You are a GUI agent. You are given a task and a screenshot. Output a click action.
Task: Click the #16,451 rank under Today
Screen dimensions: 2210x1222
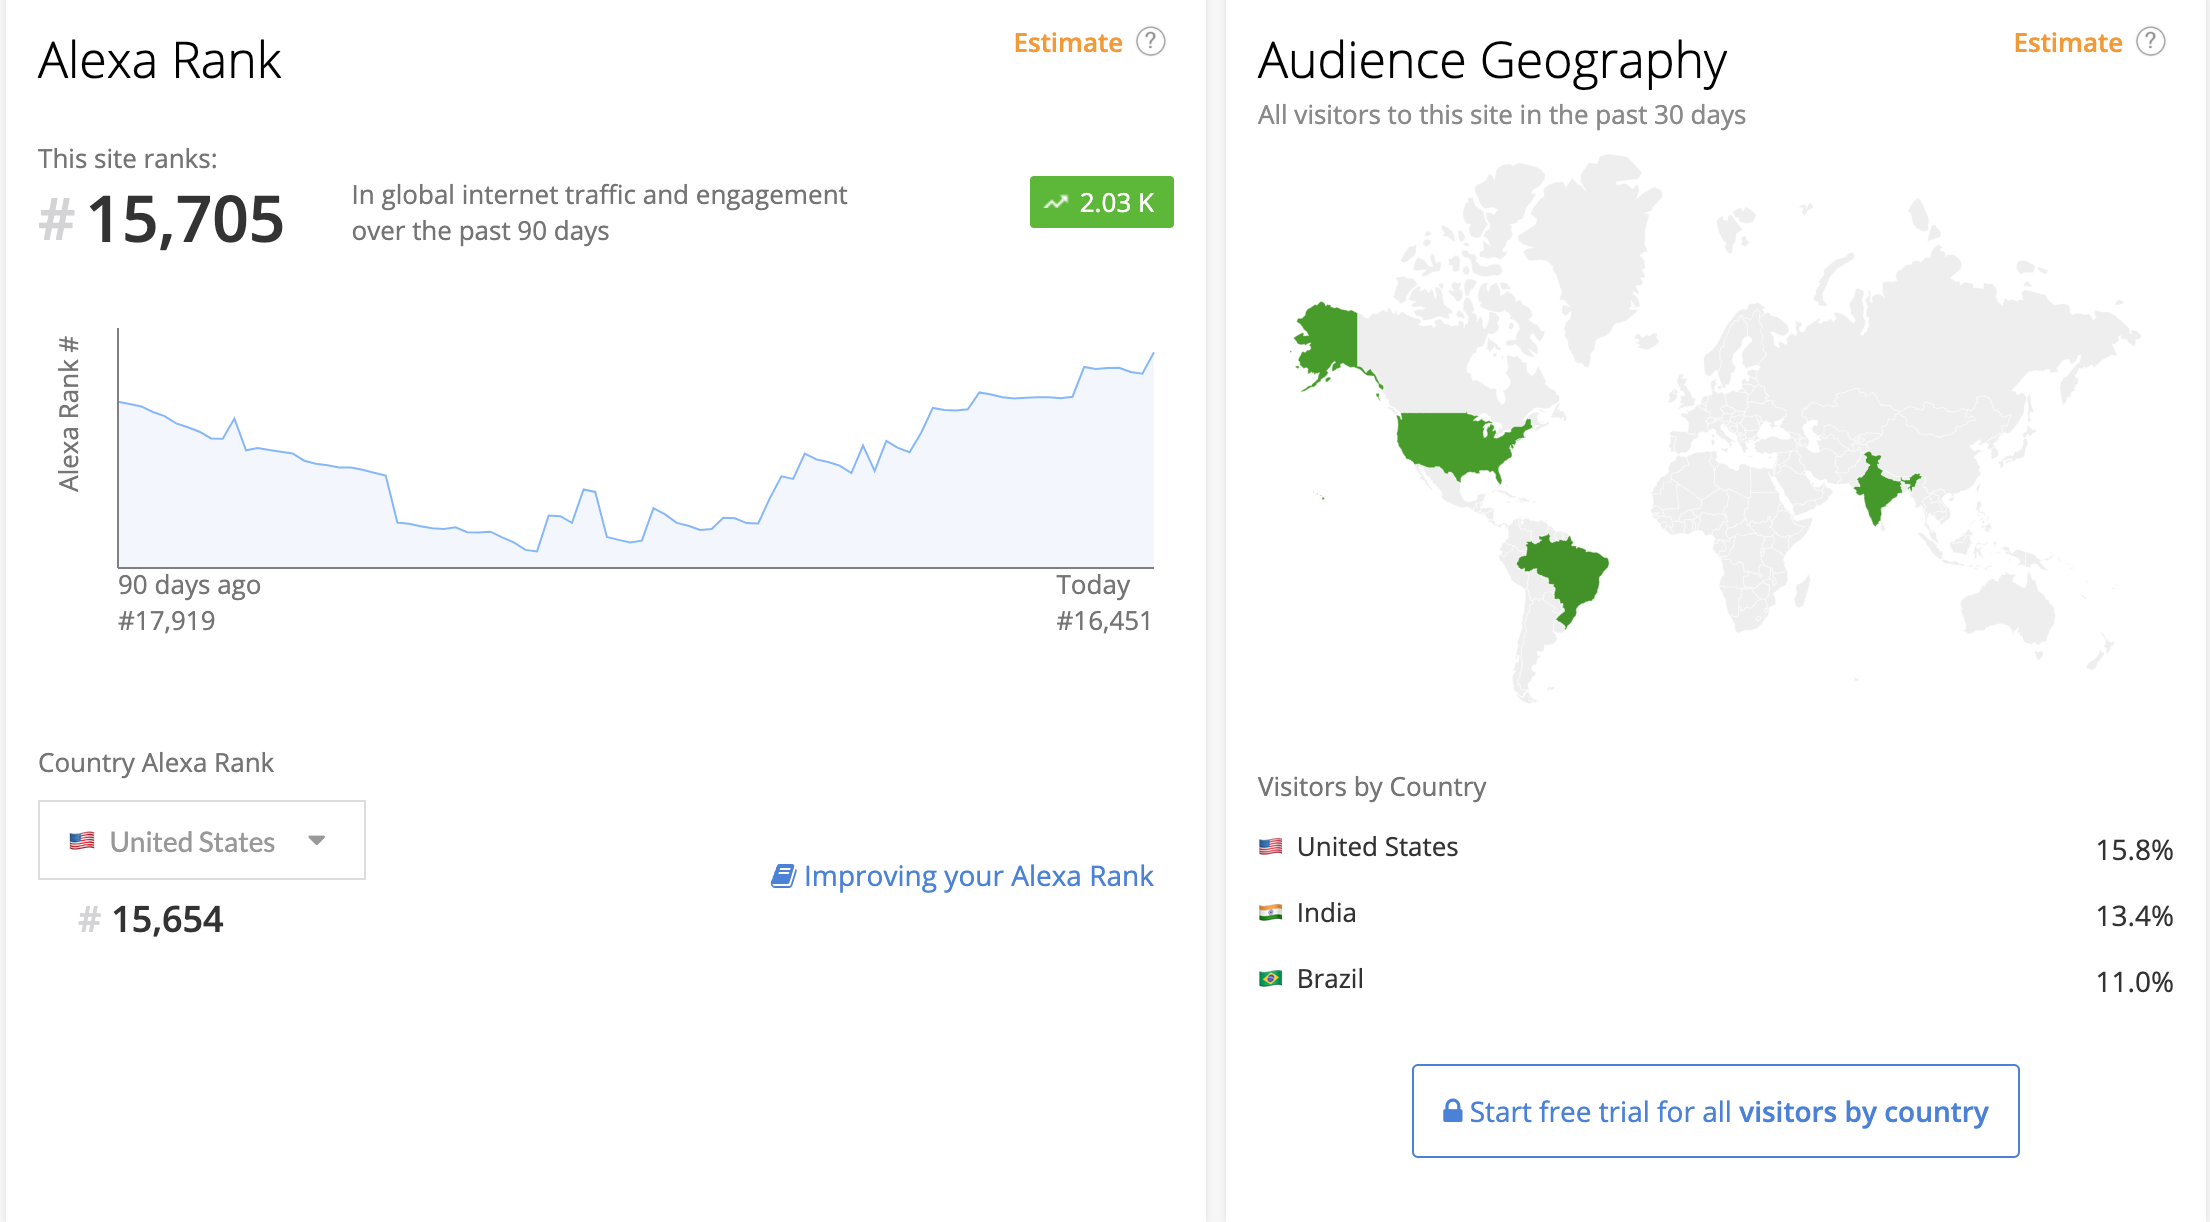[1104, 621]
